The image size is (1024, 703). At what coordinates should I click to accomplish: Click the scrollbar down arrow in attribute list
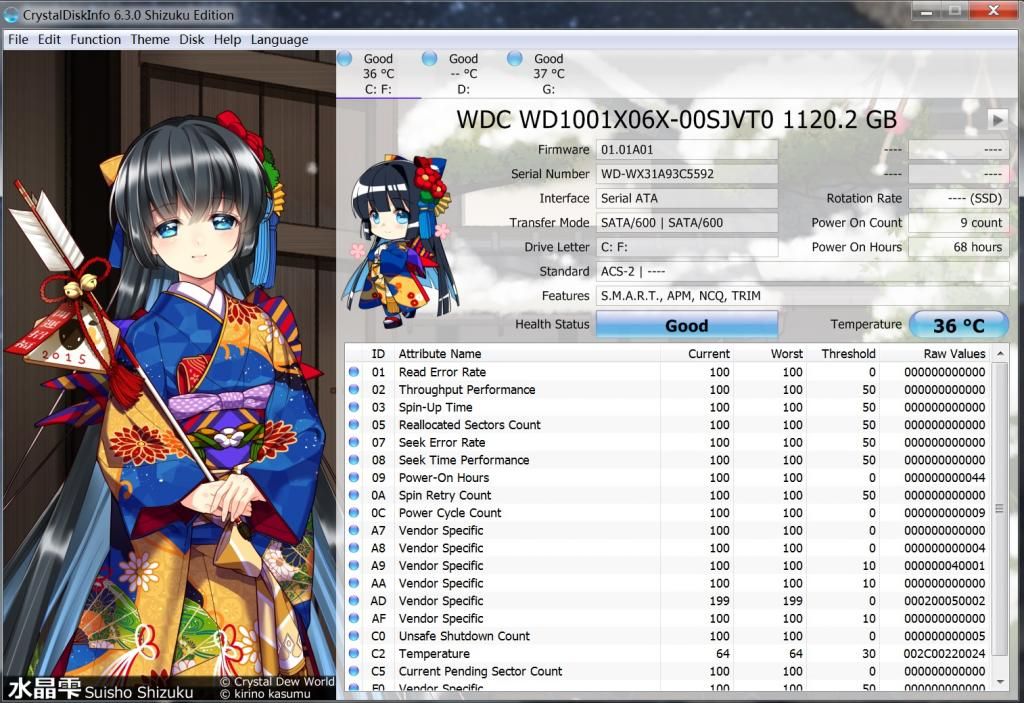[x=1000, y=681]
